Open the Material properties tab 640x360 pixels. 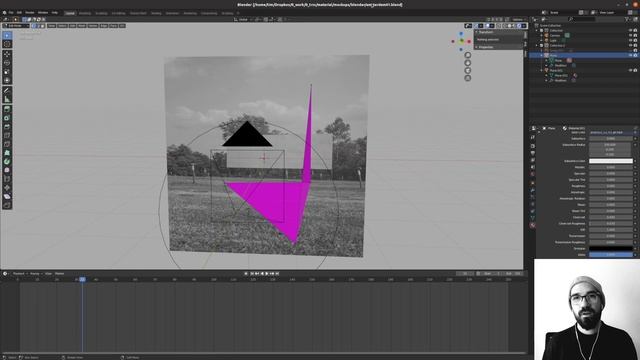[533, 225]
